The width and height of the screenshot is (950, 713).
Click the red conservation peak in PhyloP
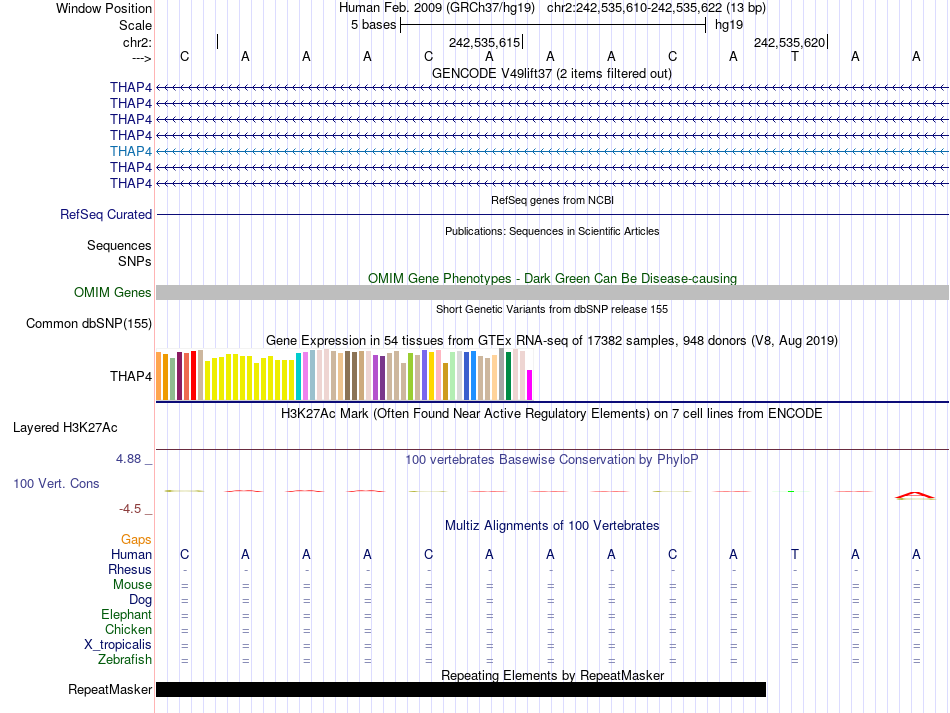[x=914, y=494]
